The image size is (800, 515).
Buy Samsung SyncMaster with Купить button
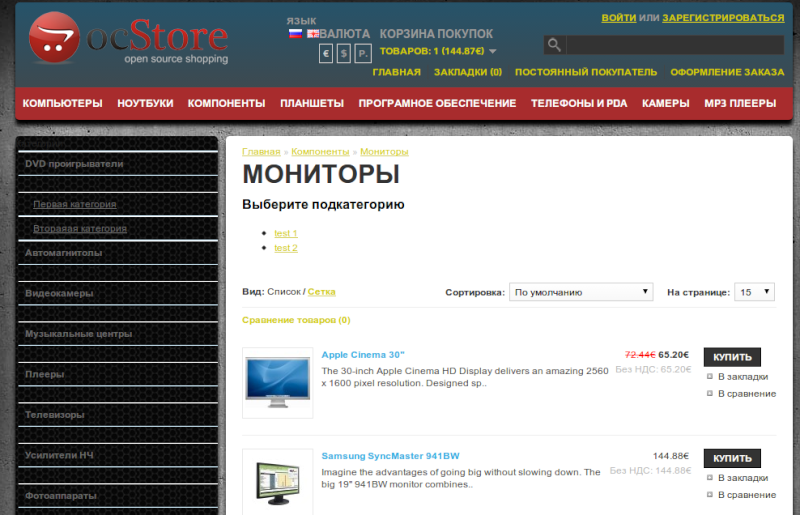pos(732,458)
